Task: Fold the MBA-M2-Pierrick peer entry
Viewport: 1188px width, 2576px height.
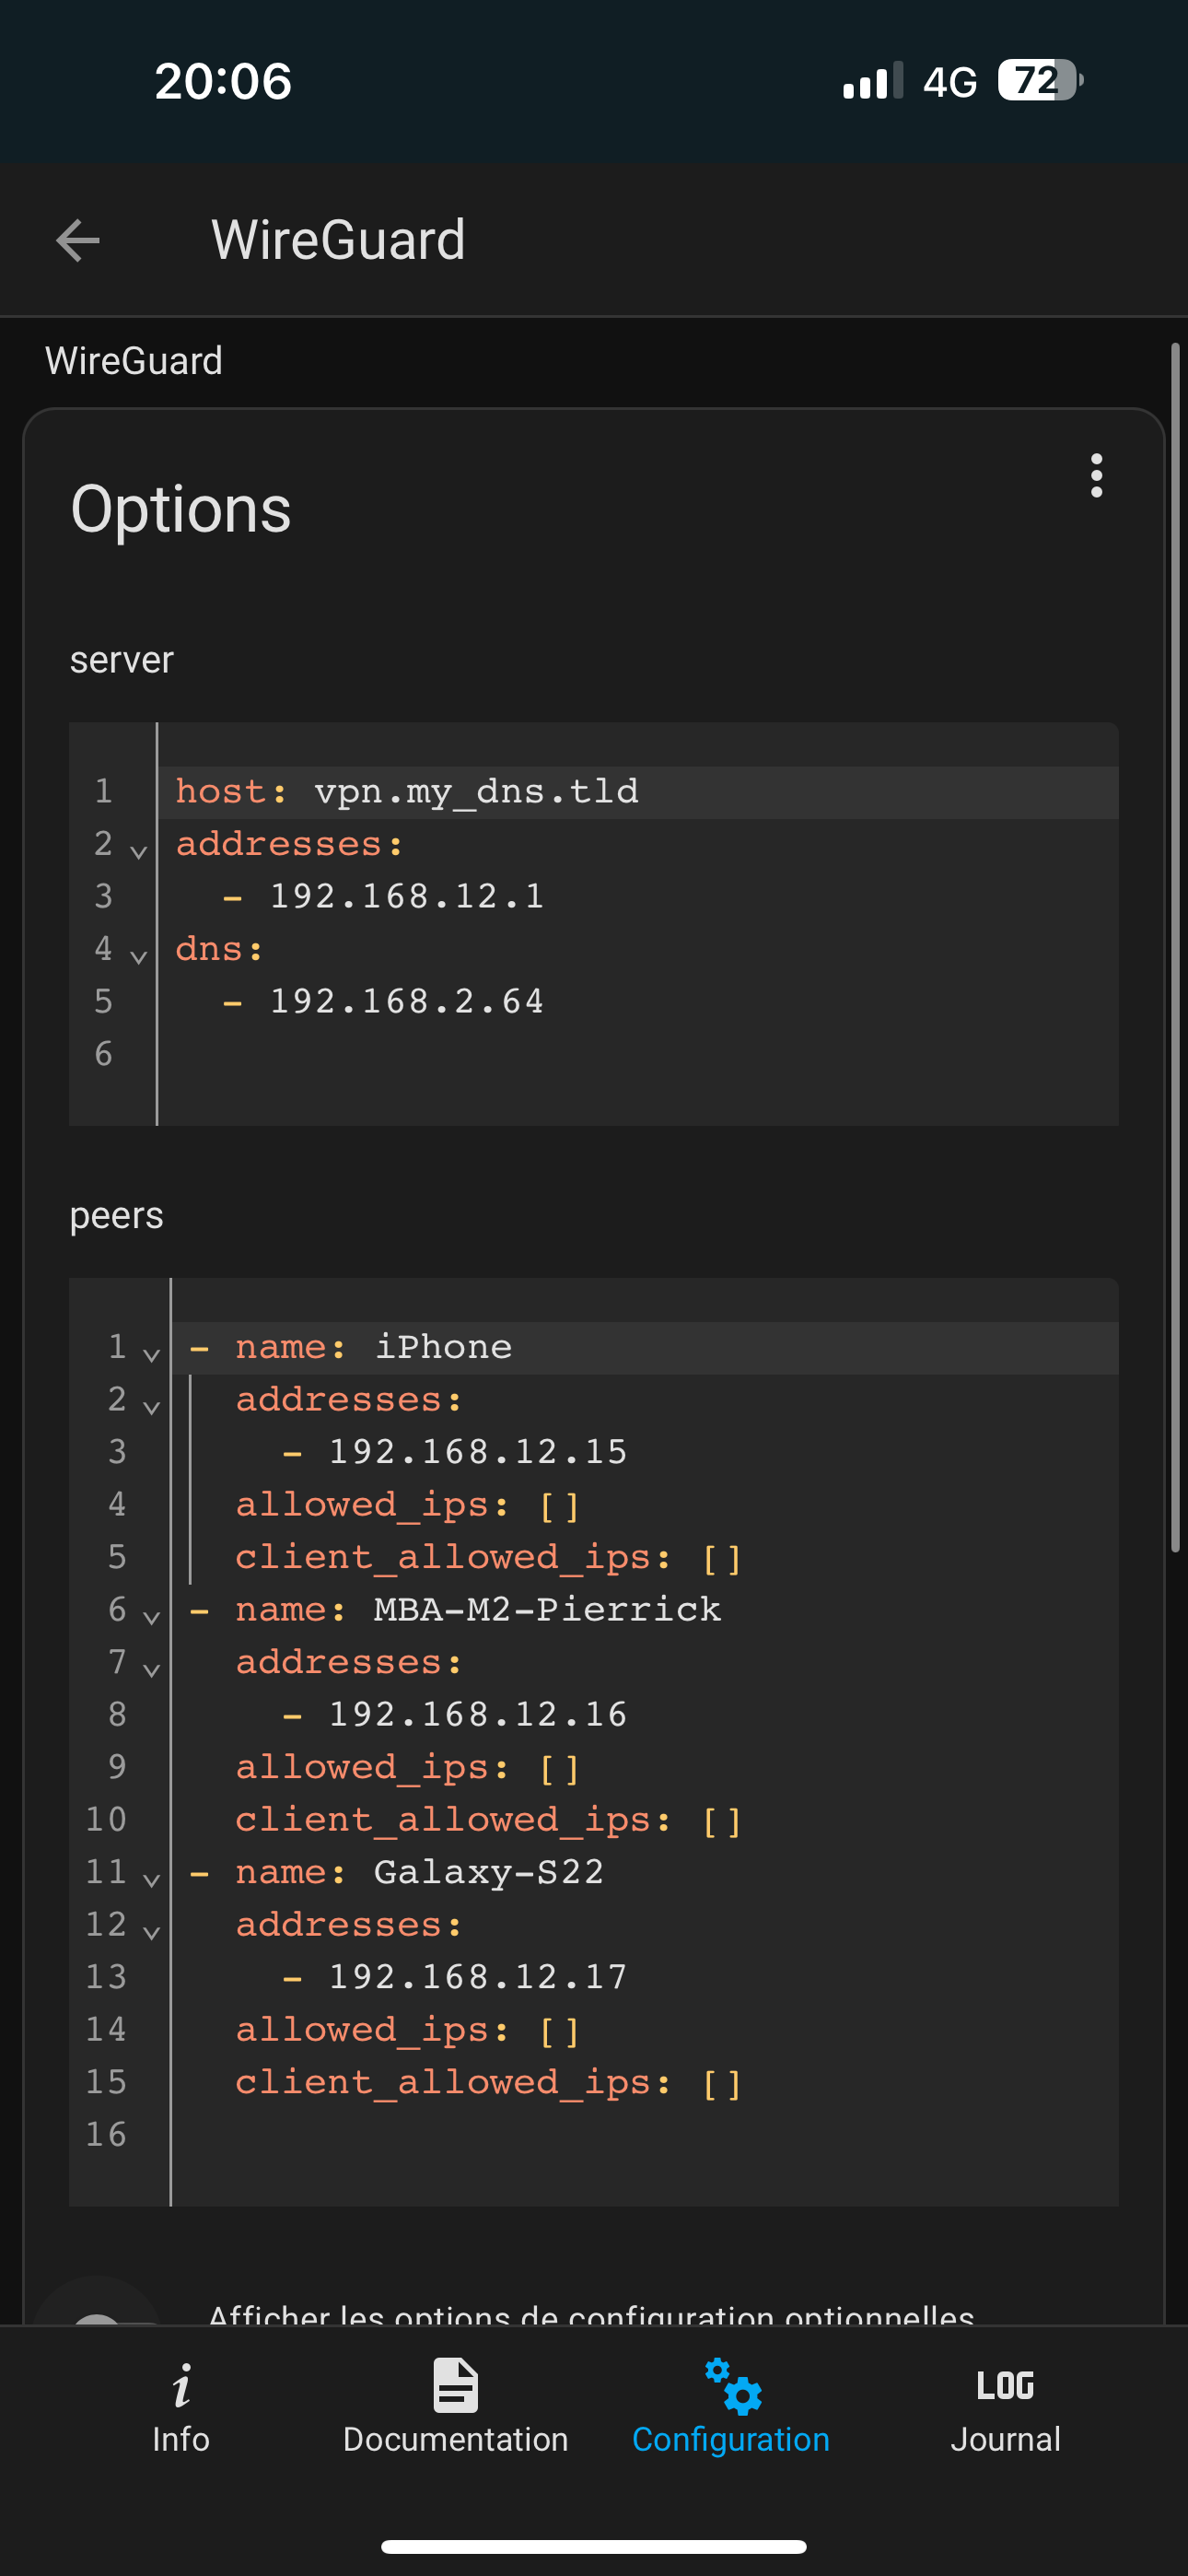Action: 152,1617
